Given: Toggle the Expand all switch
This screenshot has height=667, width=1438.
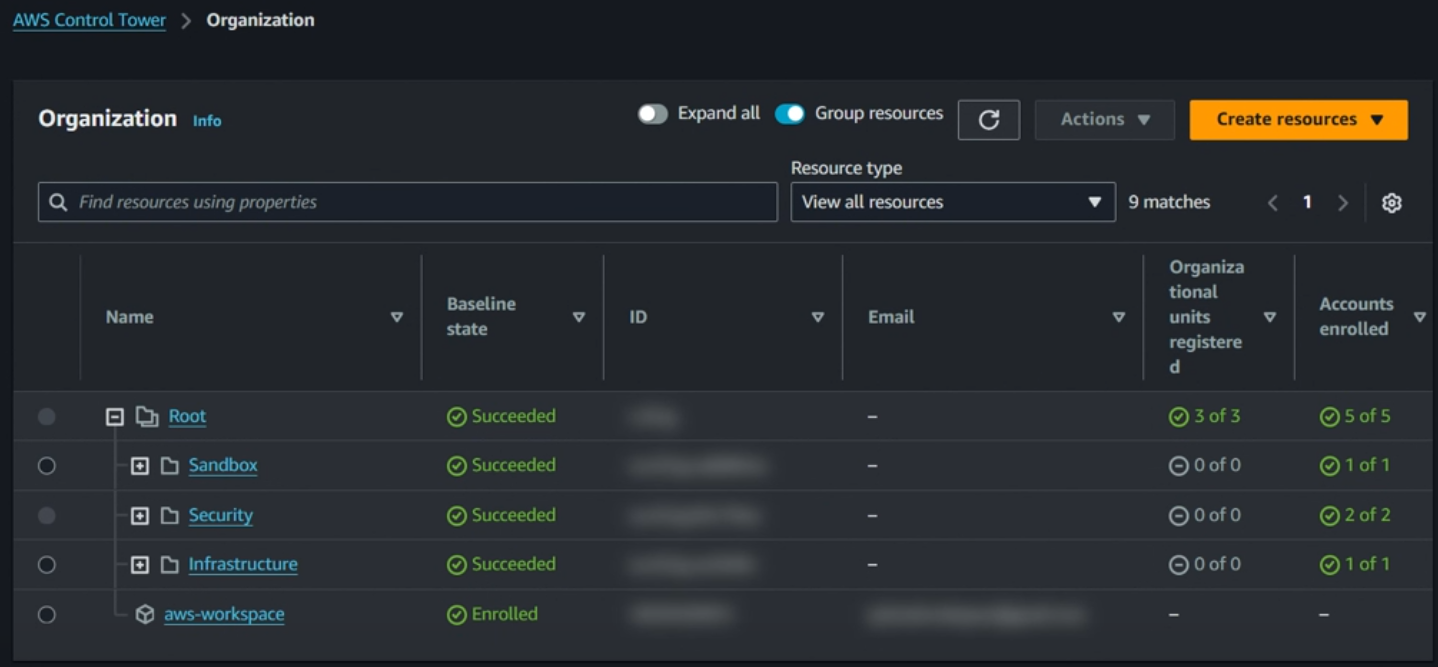Looking at the screenshot, I should (653, 114).
